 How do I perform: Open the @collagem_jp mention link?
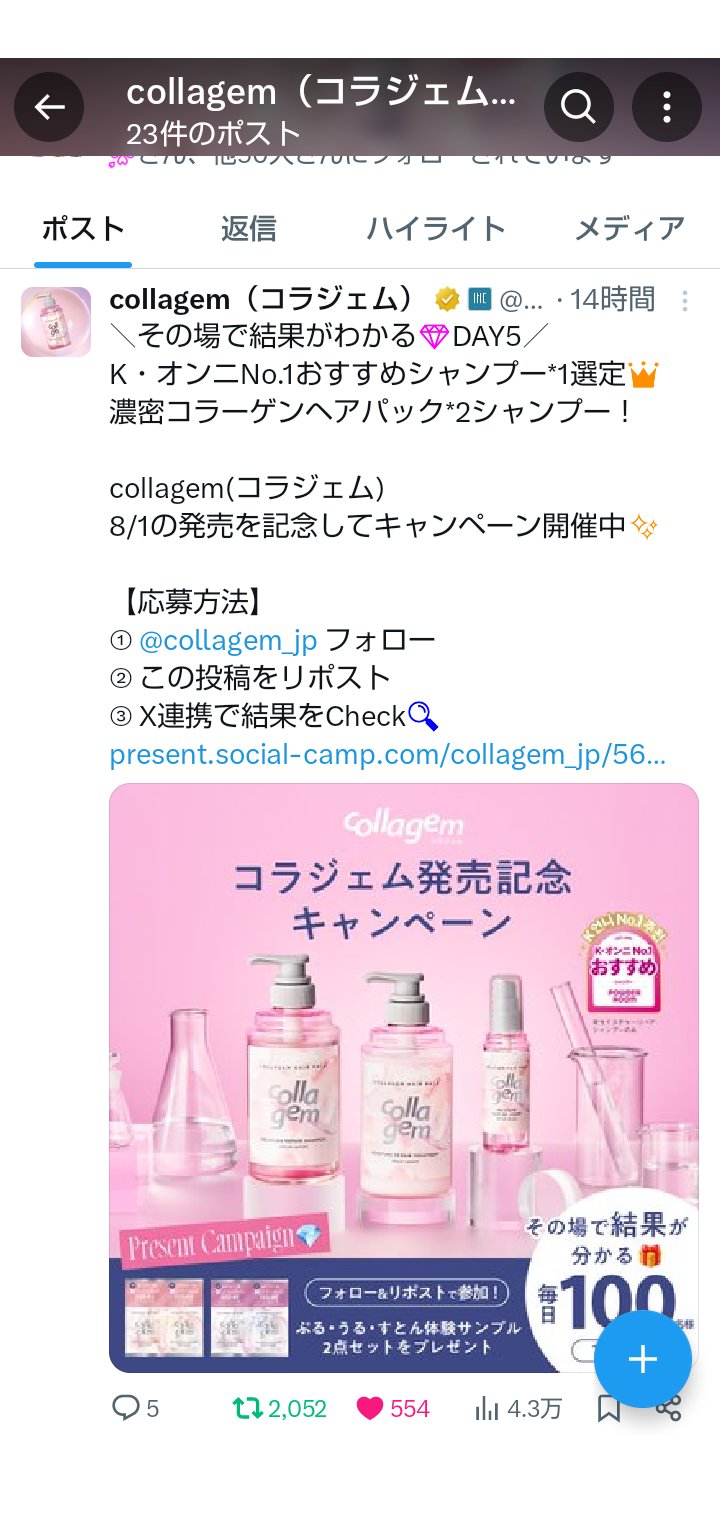[228, 640]
